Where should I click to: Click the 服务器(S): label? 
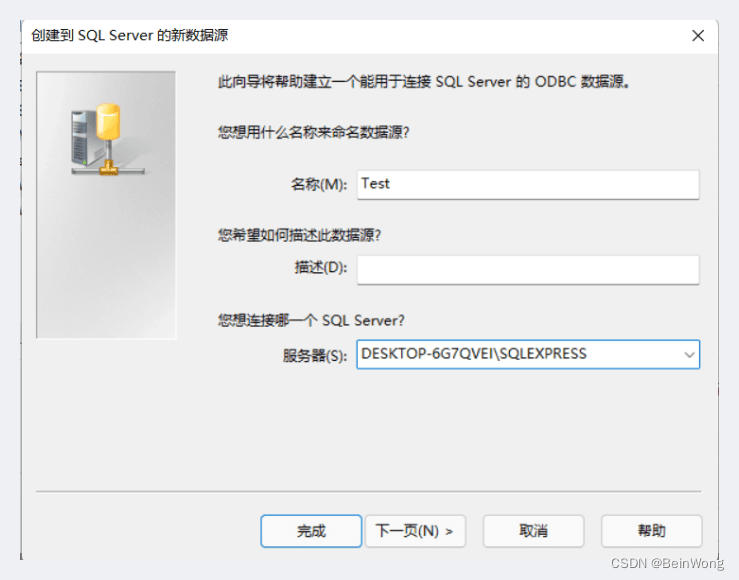(x=315, y=356)
